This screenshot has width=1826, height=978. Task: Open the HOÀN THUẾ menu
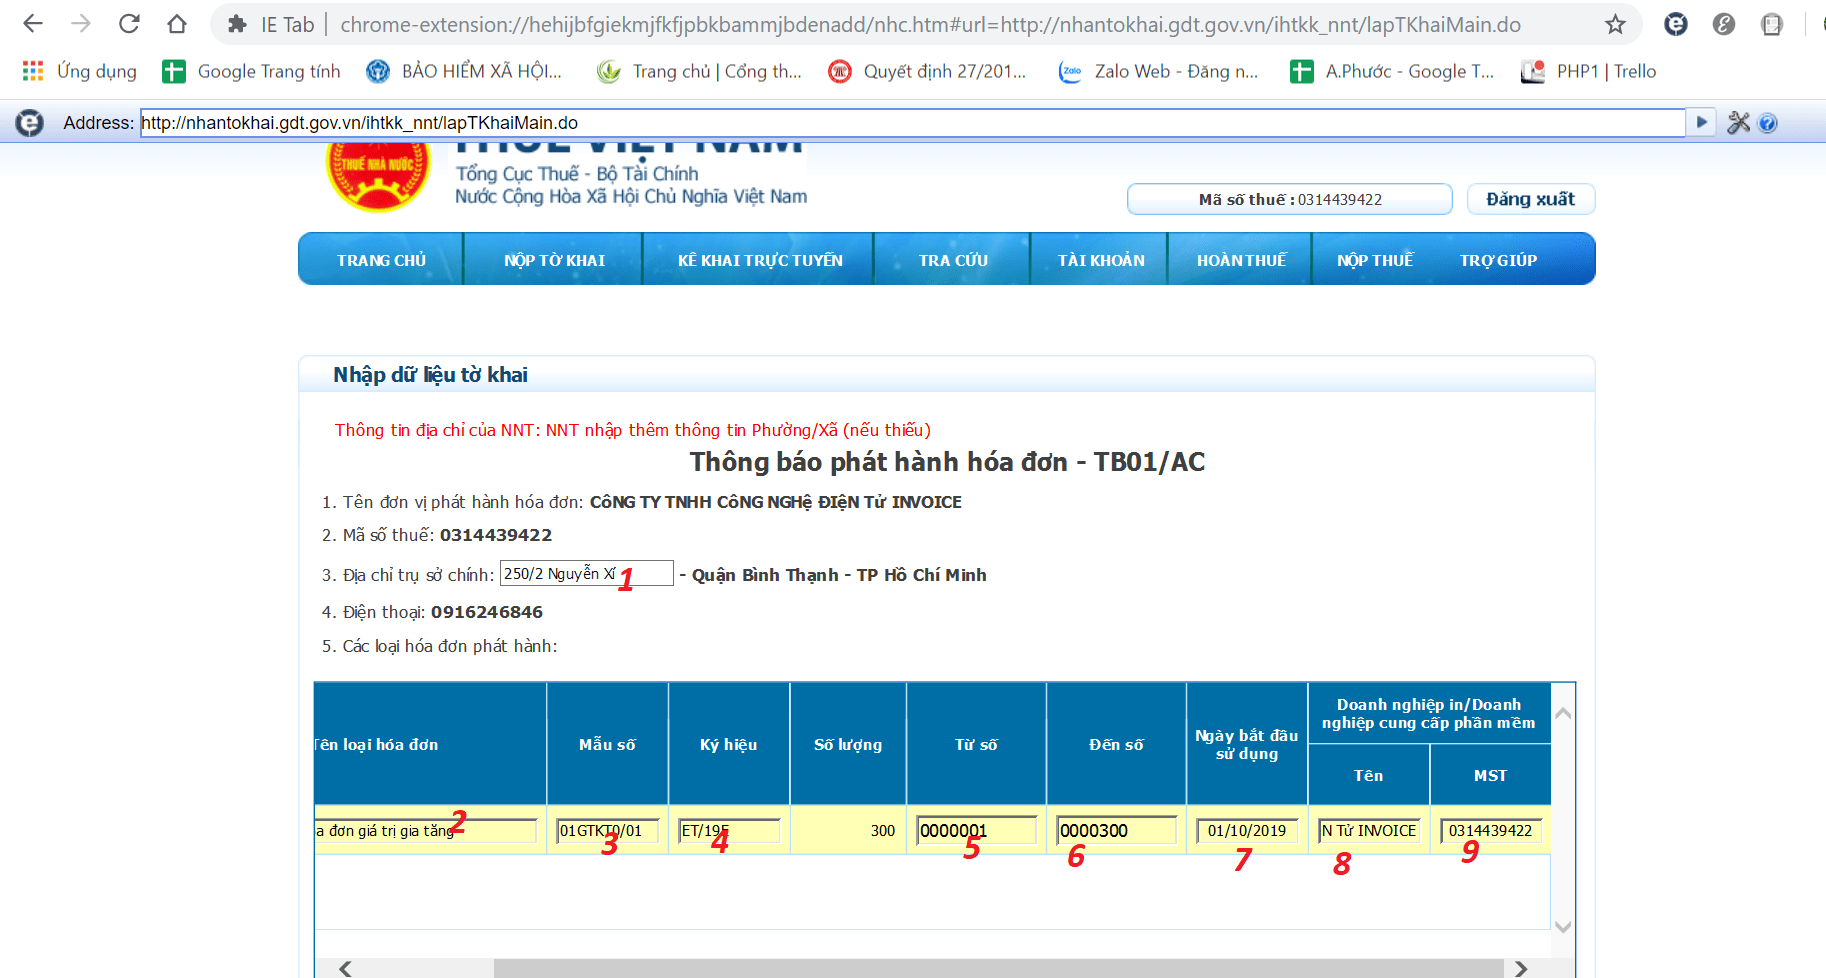[x=1240, y=260]
